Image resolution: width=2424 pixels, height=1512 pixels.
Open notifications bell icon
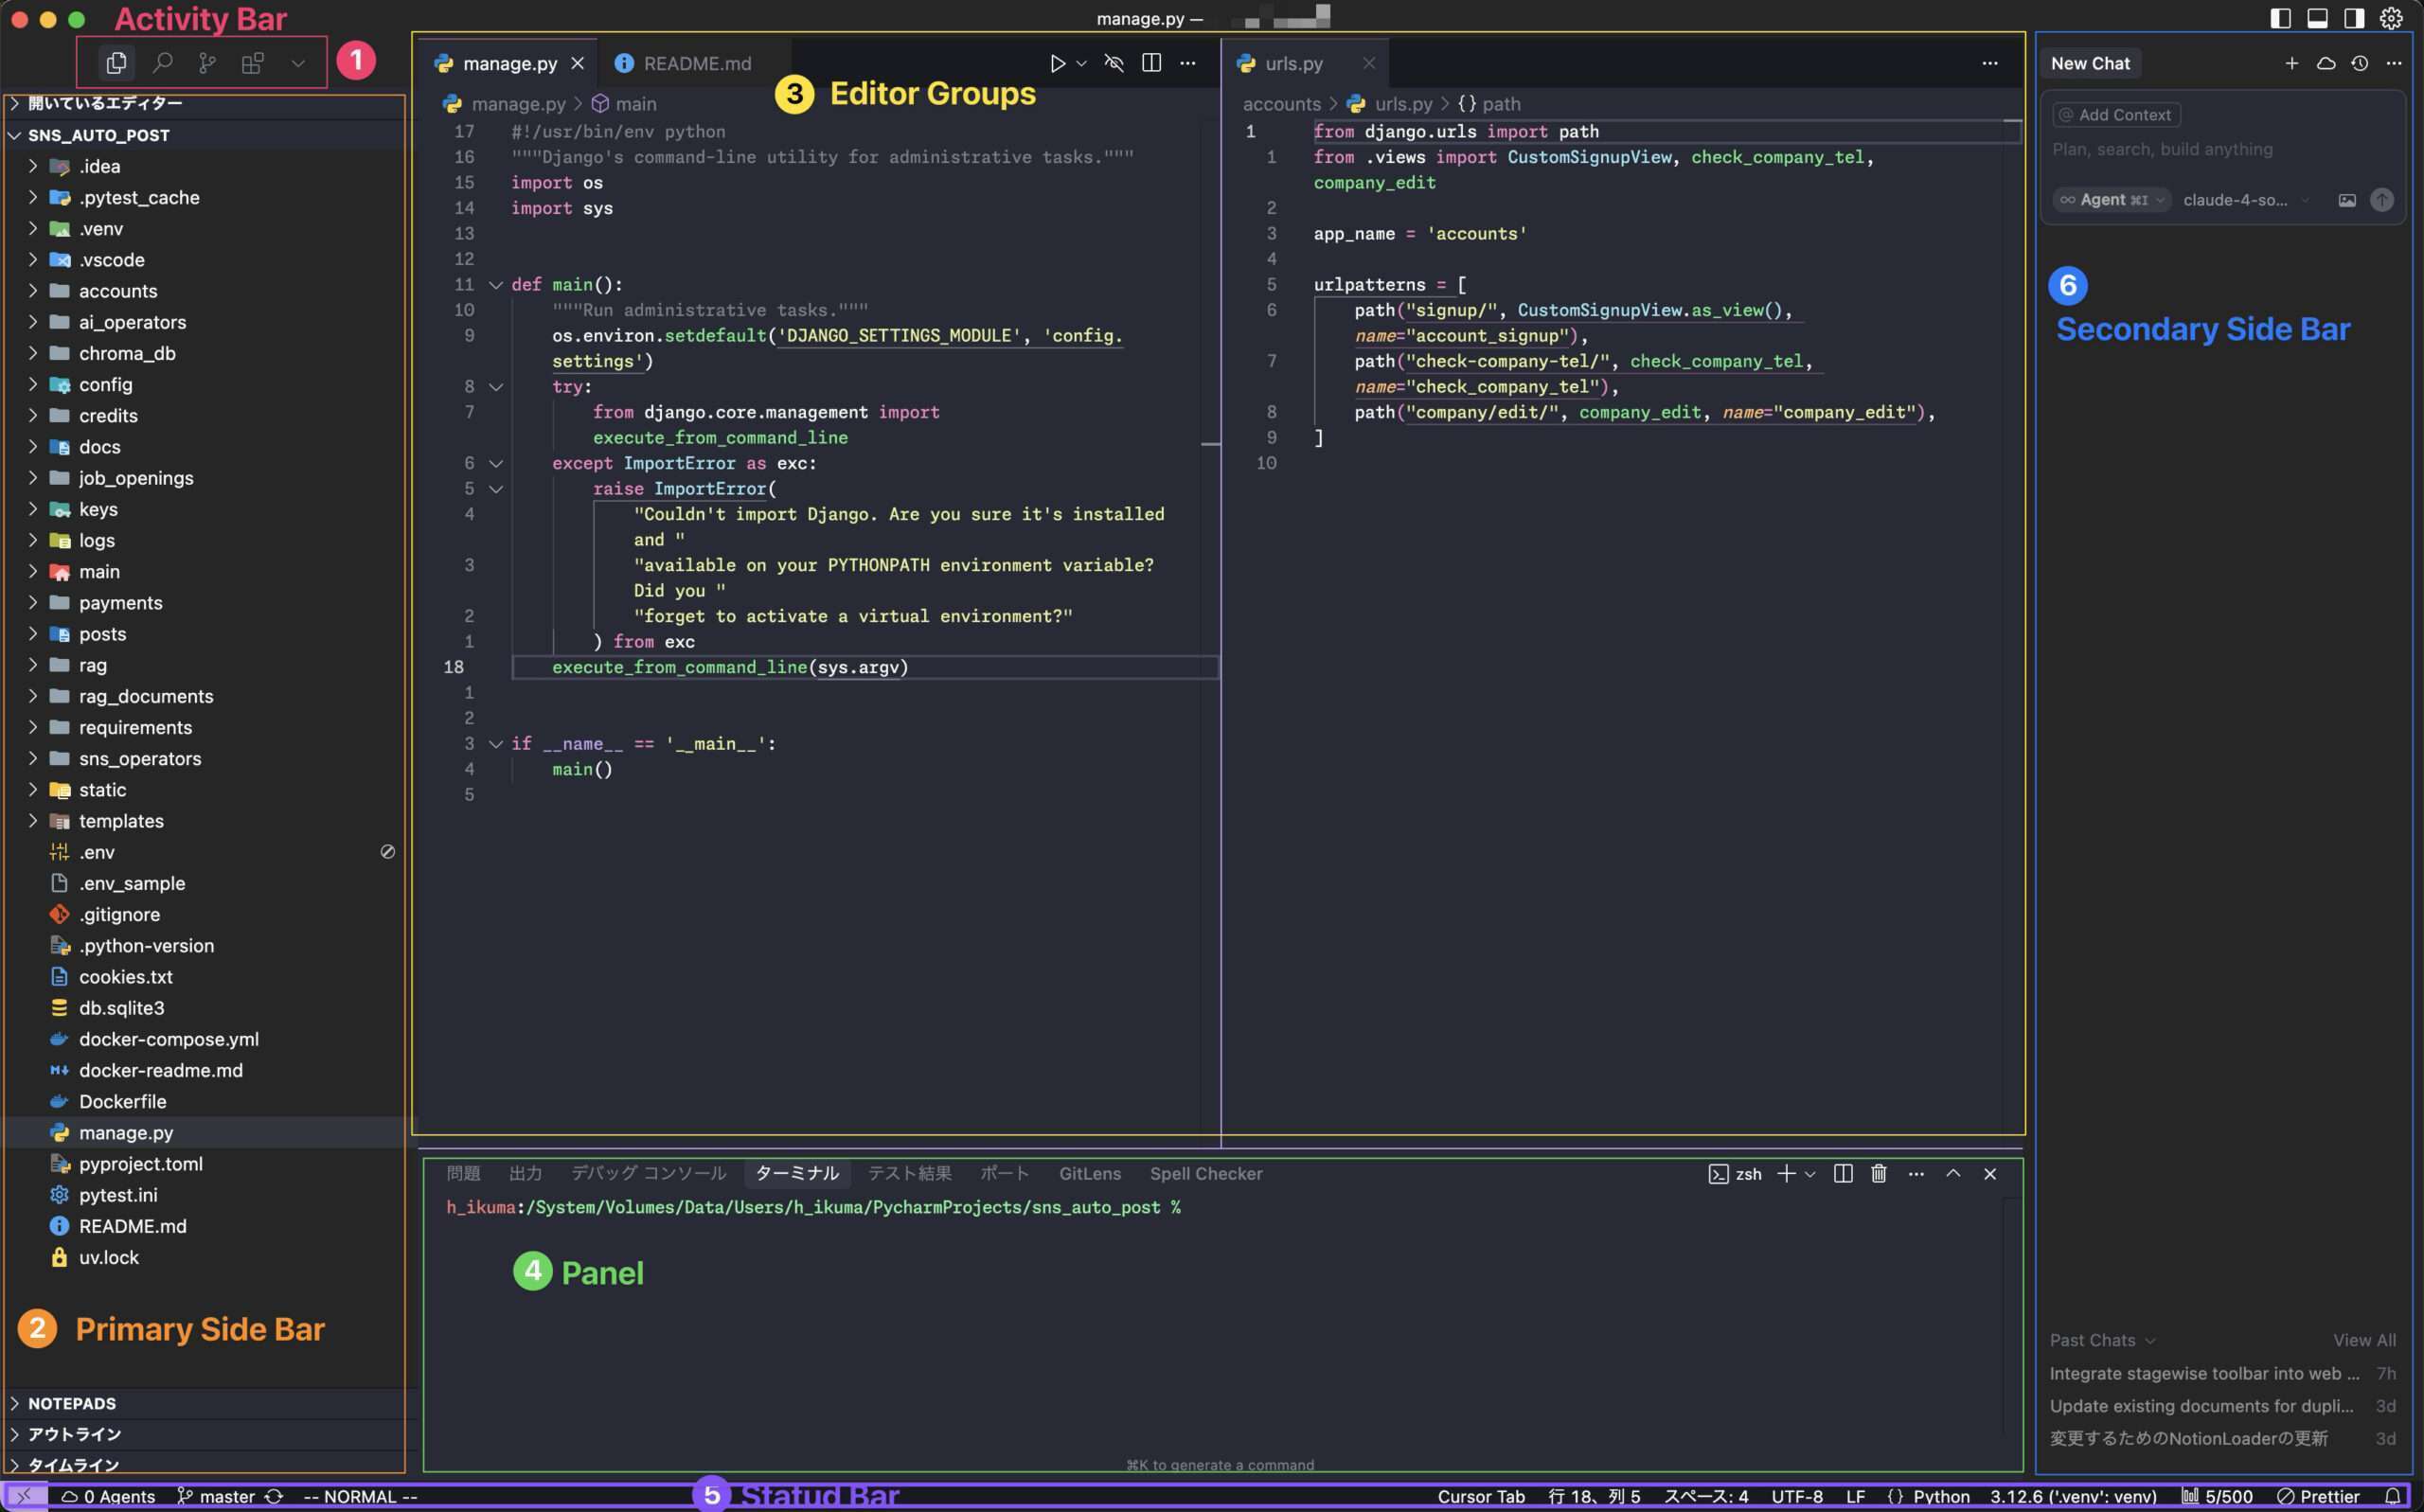2392,1497
